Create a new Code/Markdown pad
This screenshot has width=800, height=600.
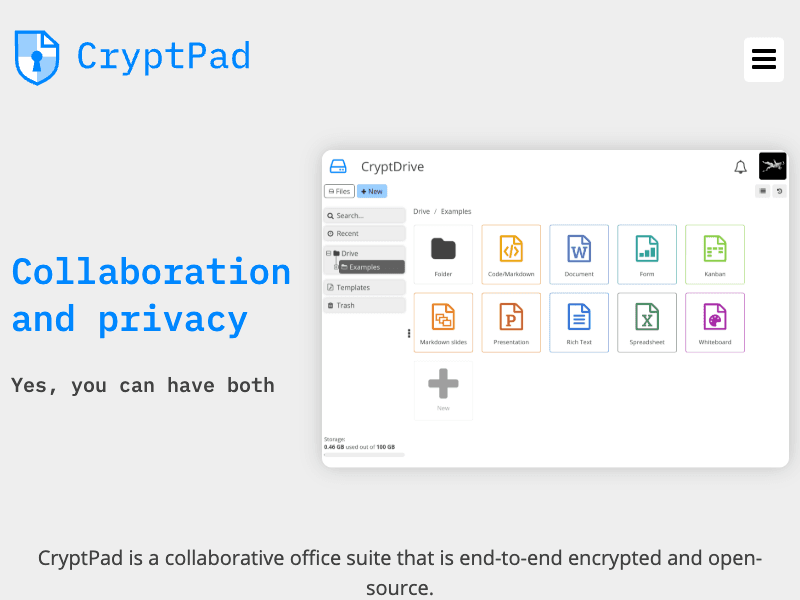click(511, 254)
